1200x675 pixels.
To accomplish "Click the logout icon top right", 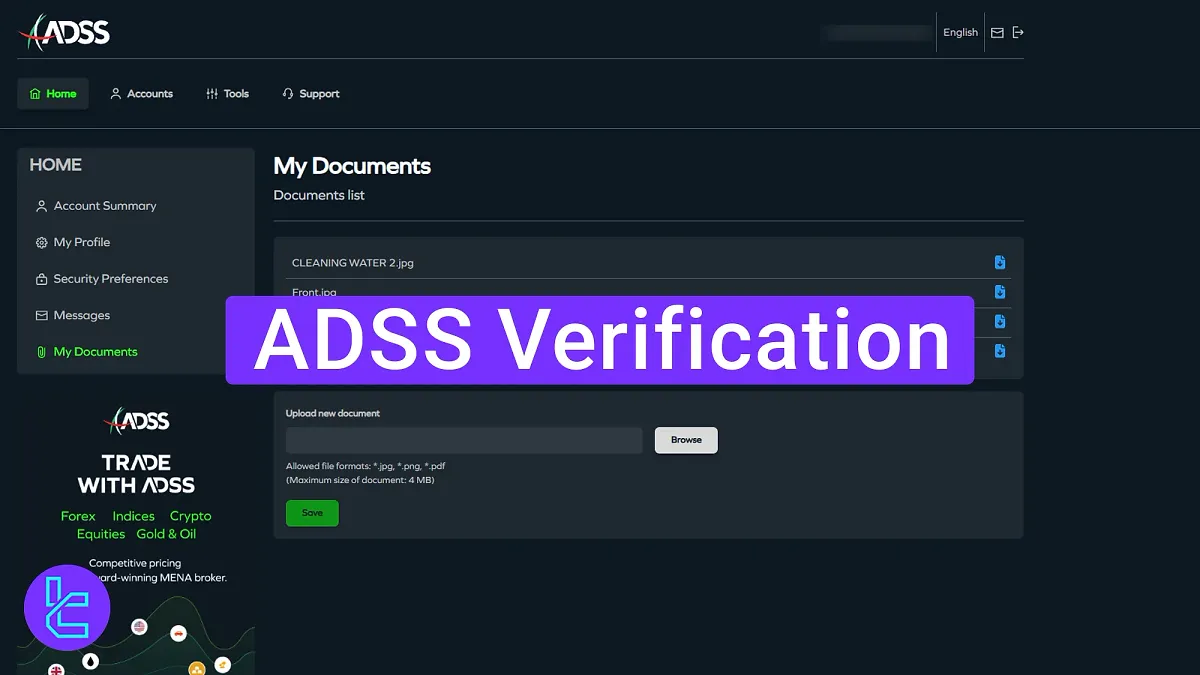I will pos(1018,31).
